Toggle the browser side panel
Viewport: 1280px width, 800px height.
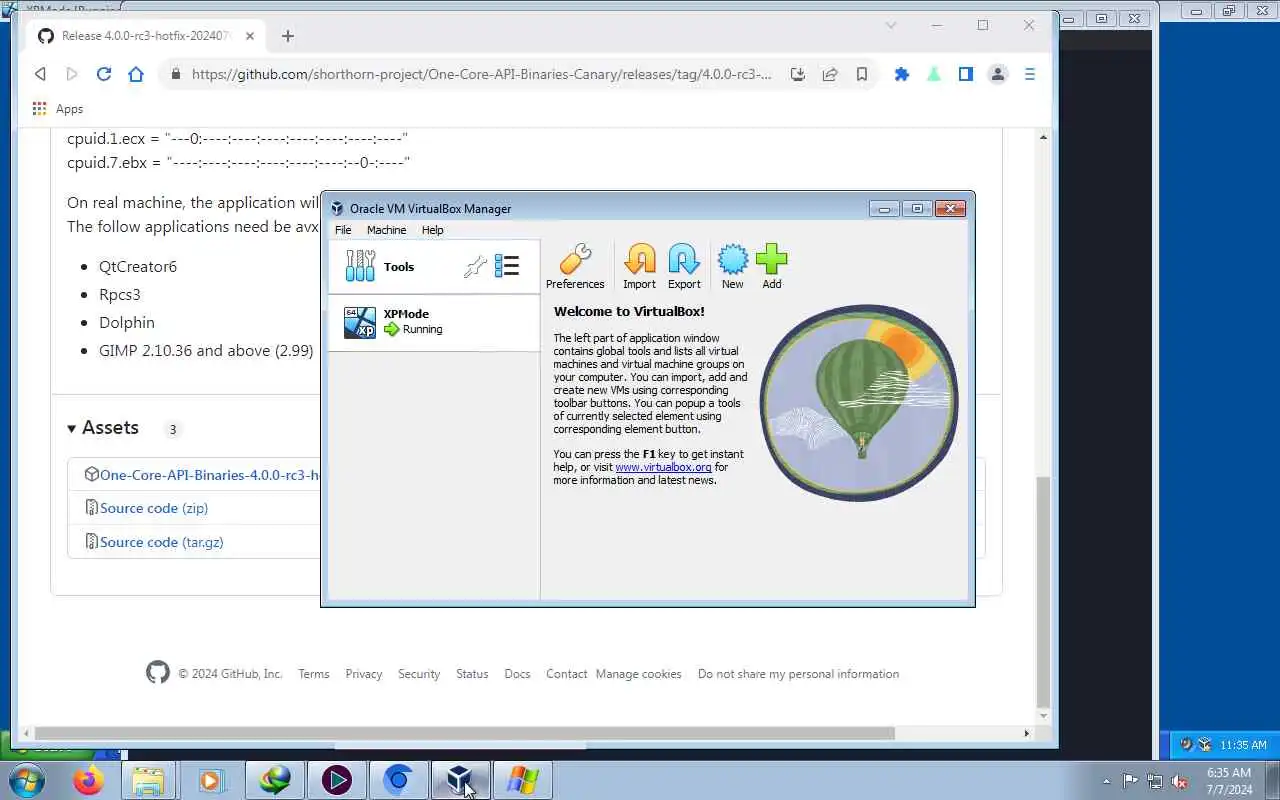tap(966, 74)
